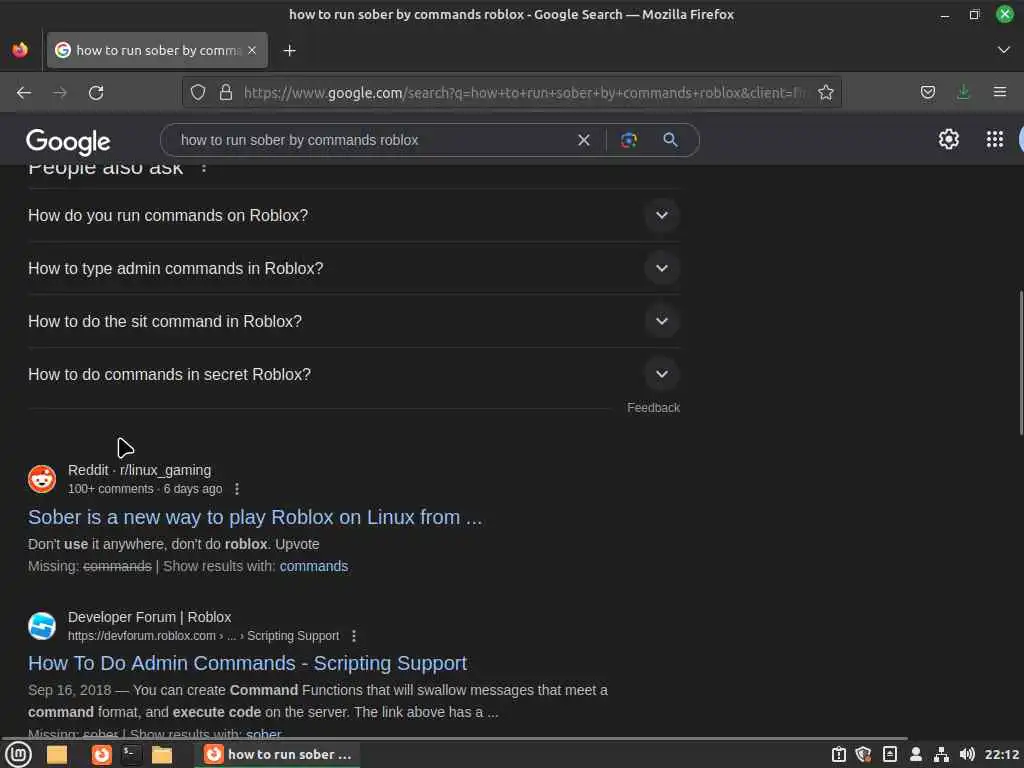Open the taskbar Firefox window button
This screenshot has width=1024, height=768.
[278, 754]
